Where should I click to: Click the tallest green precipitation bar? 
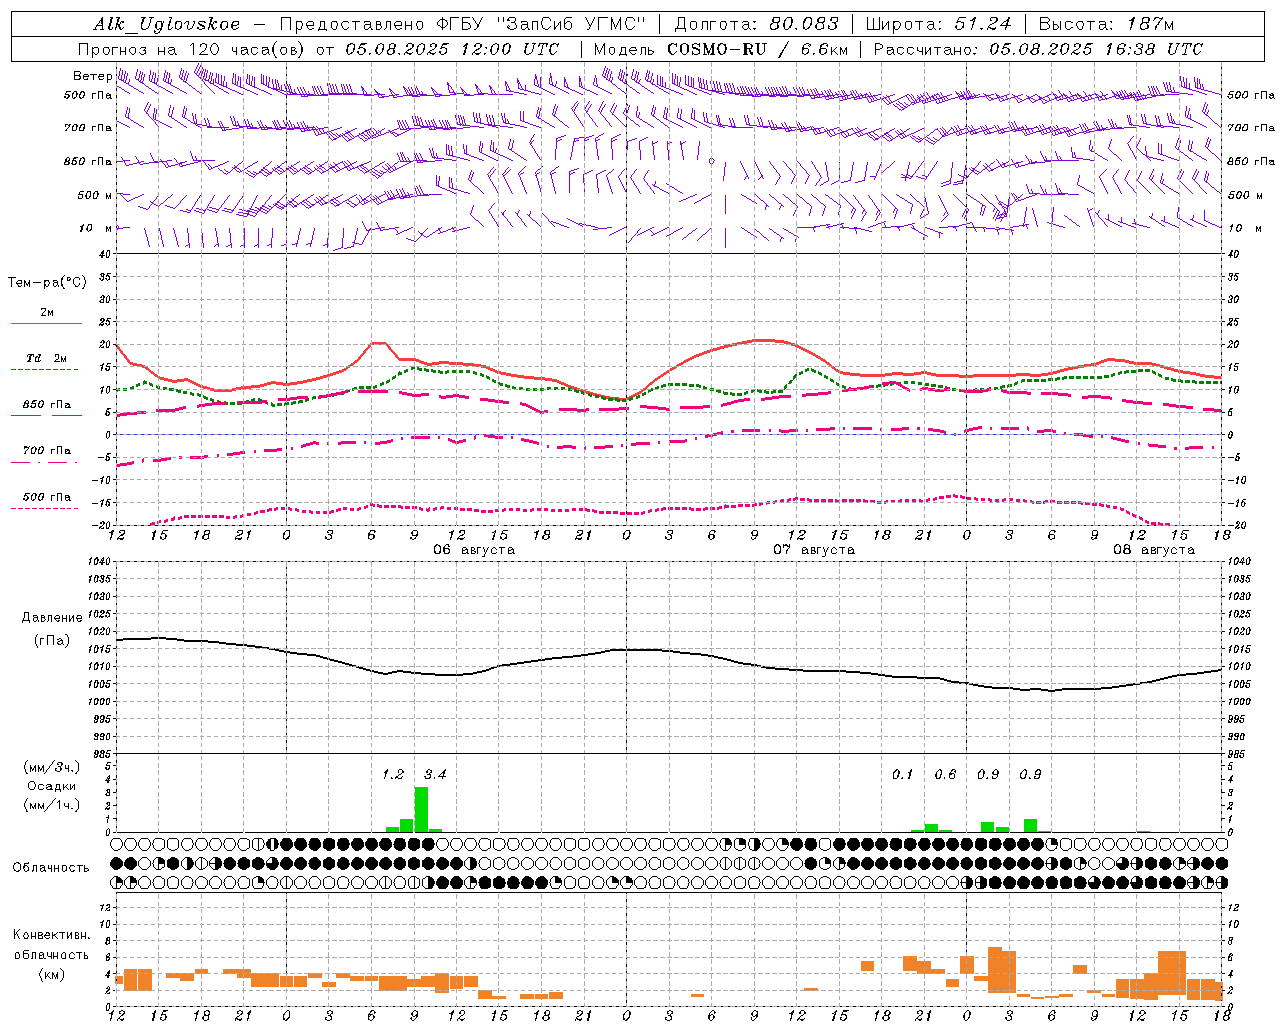(421, 810)
